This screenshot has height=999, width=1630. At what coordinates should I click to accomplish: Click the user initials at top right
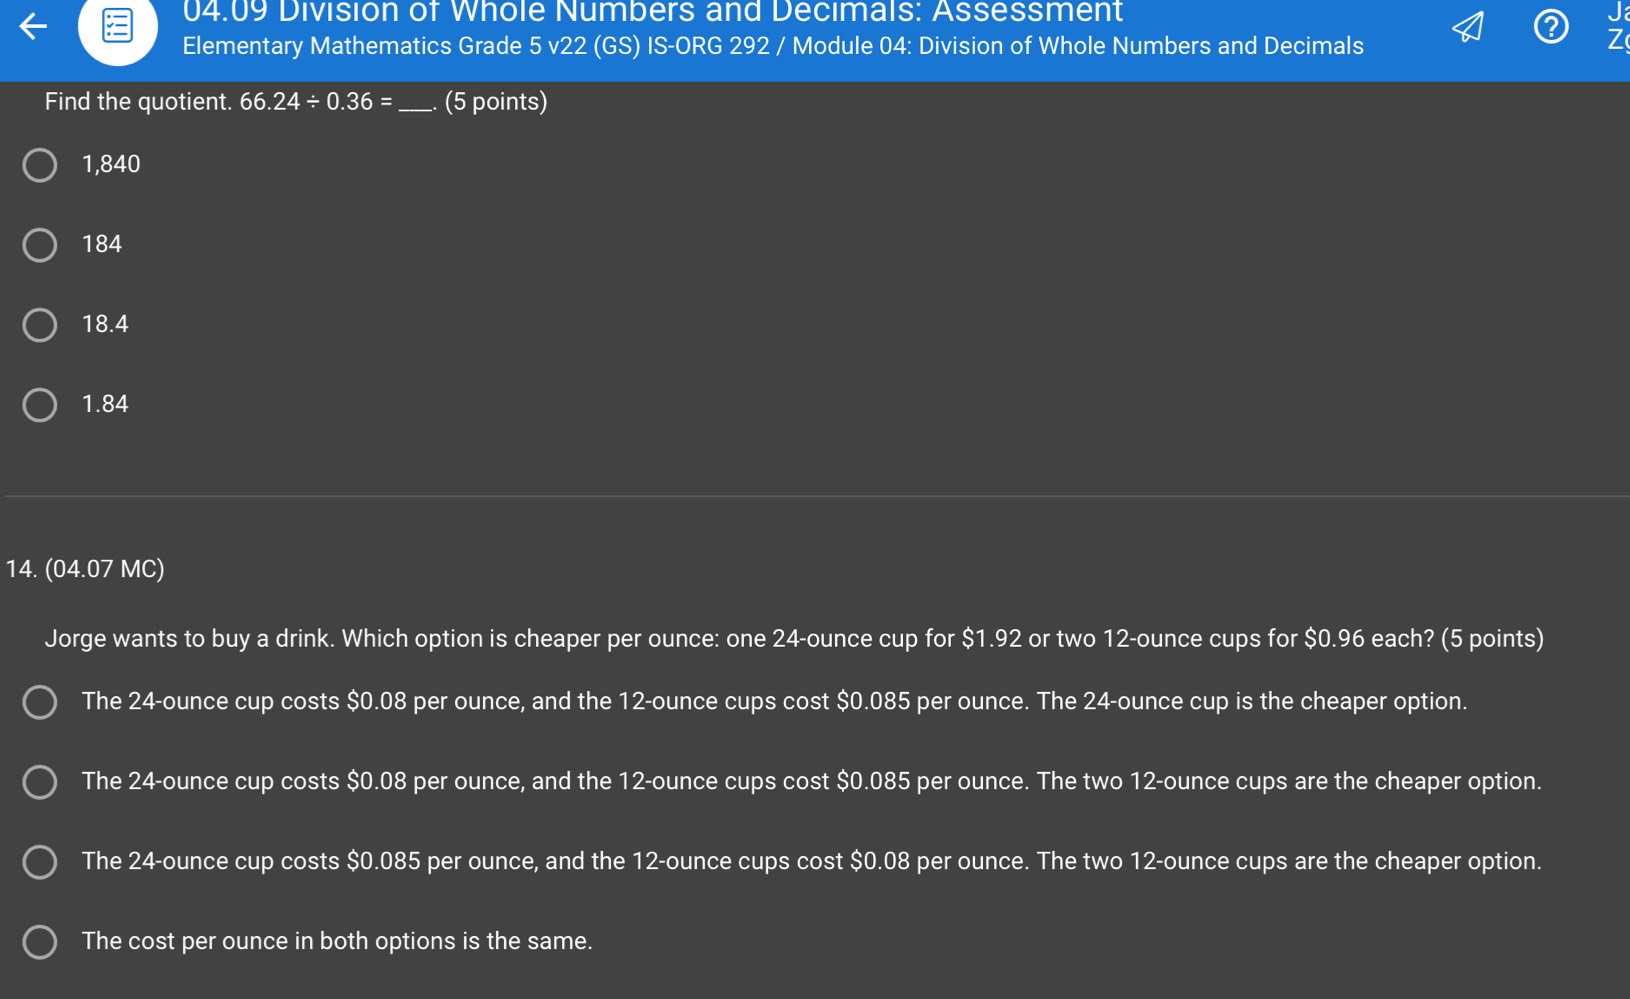(x=1618, y=27)
